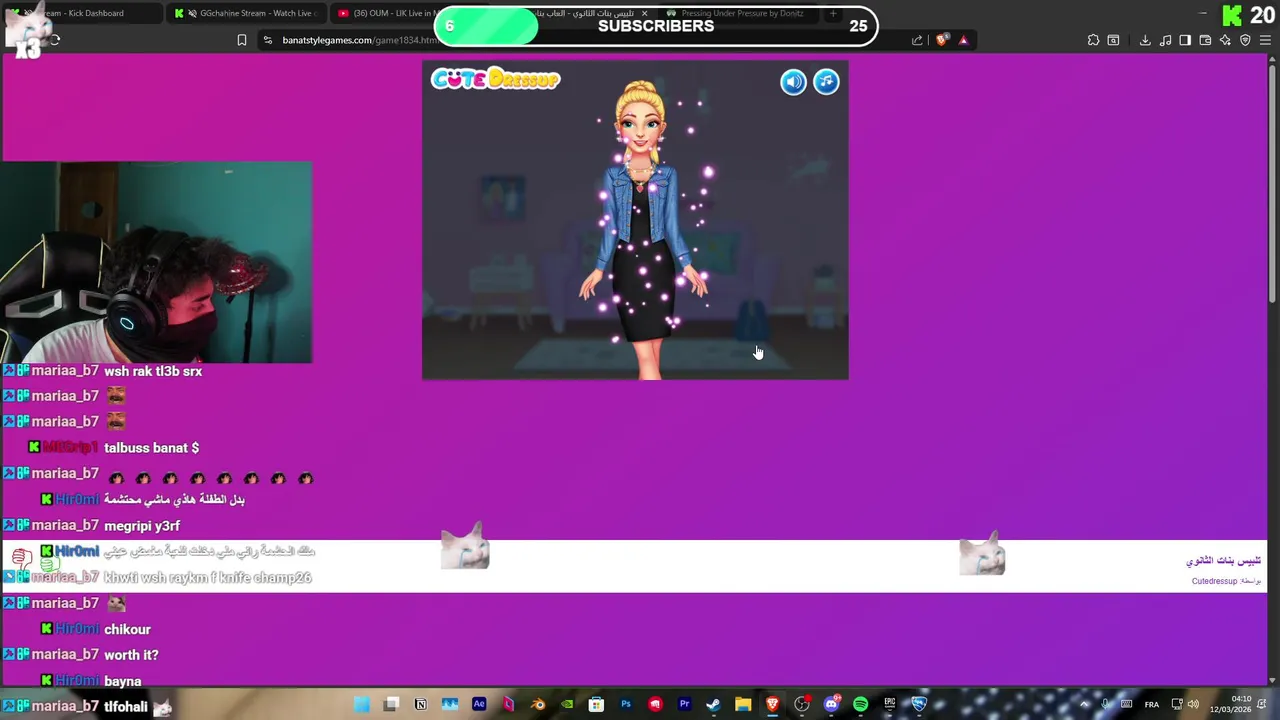Open File Explorer from the taskbar
1280x720 pixels.
743,704
